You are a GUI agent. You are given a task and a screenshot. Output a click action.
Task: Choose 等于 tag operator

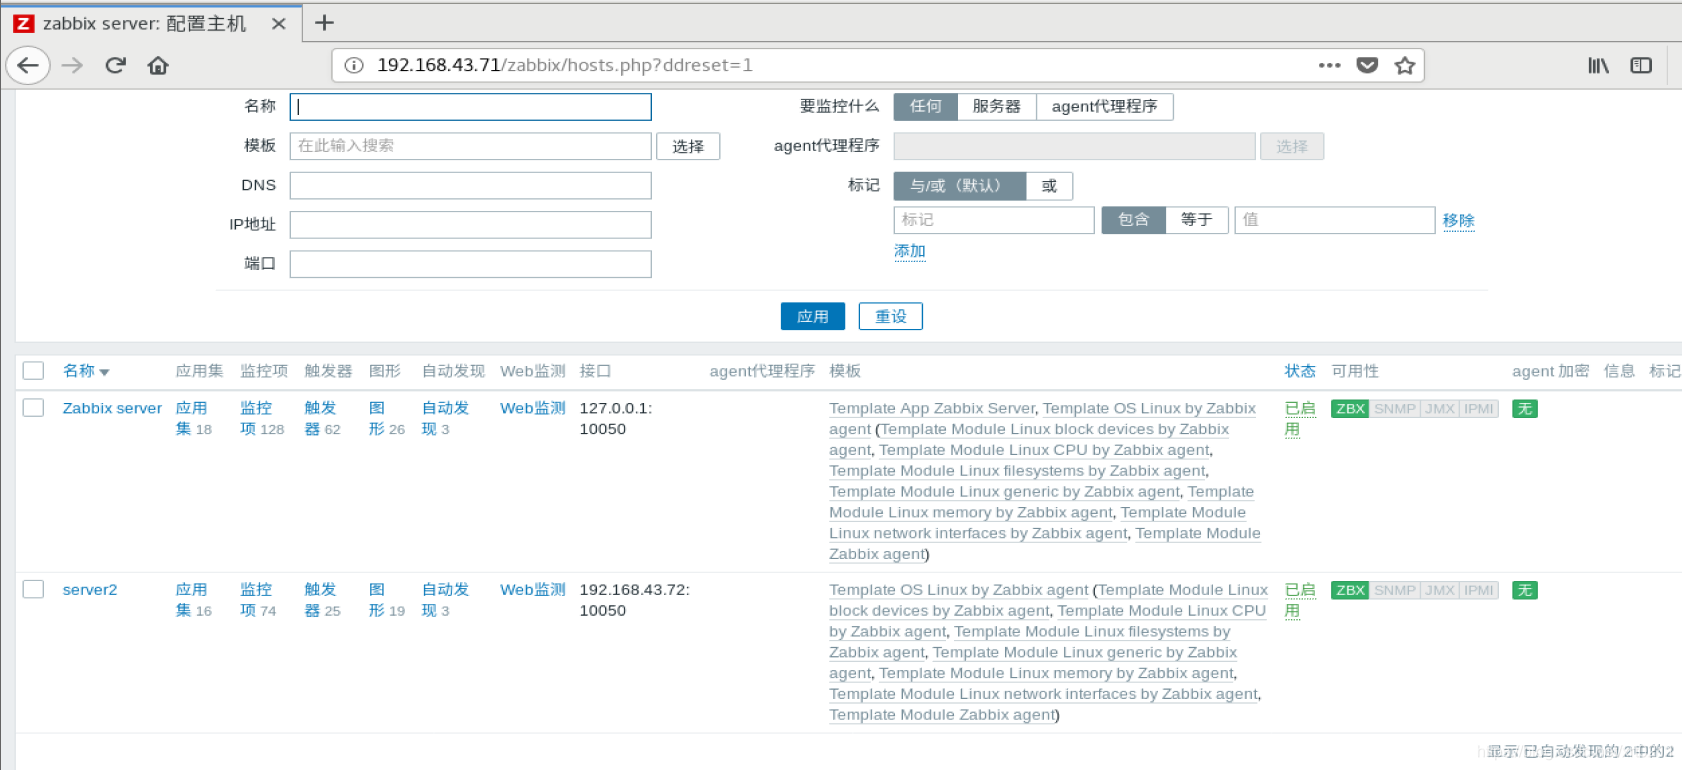1196,220
